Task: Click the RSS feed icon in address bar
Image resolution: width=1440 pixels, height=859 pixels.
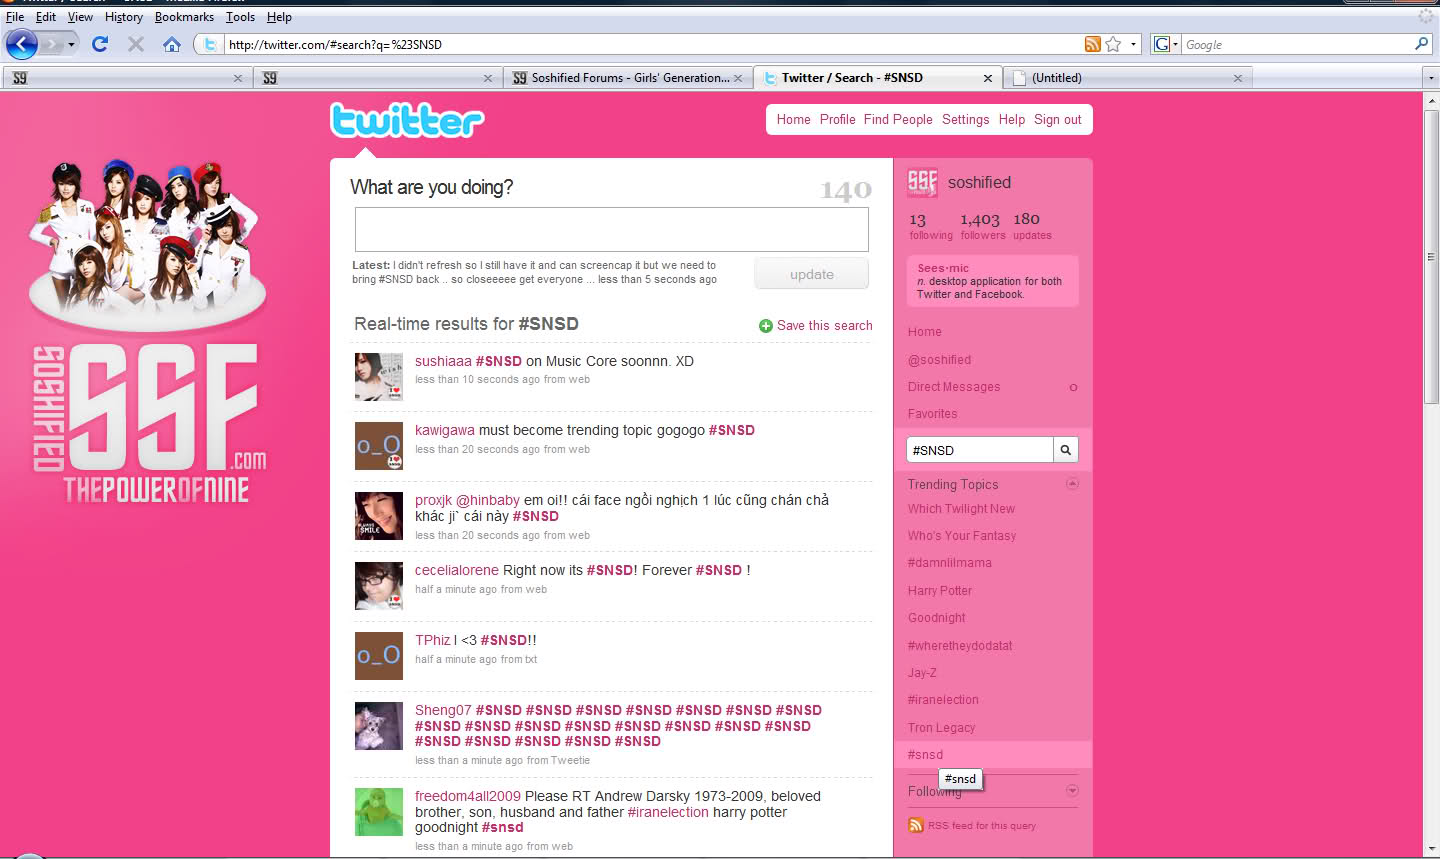Action: tap(1092, 44)
